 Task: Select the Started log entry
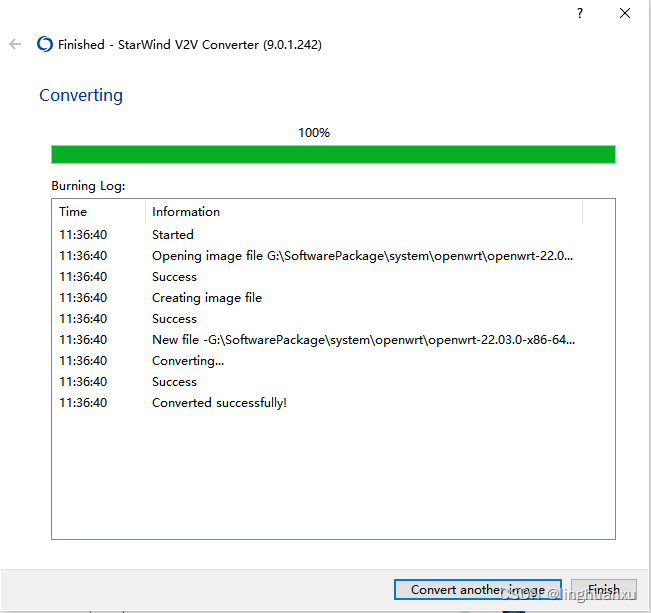[333, 235]
